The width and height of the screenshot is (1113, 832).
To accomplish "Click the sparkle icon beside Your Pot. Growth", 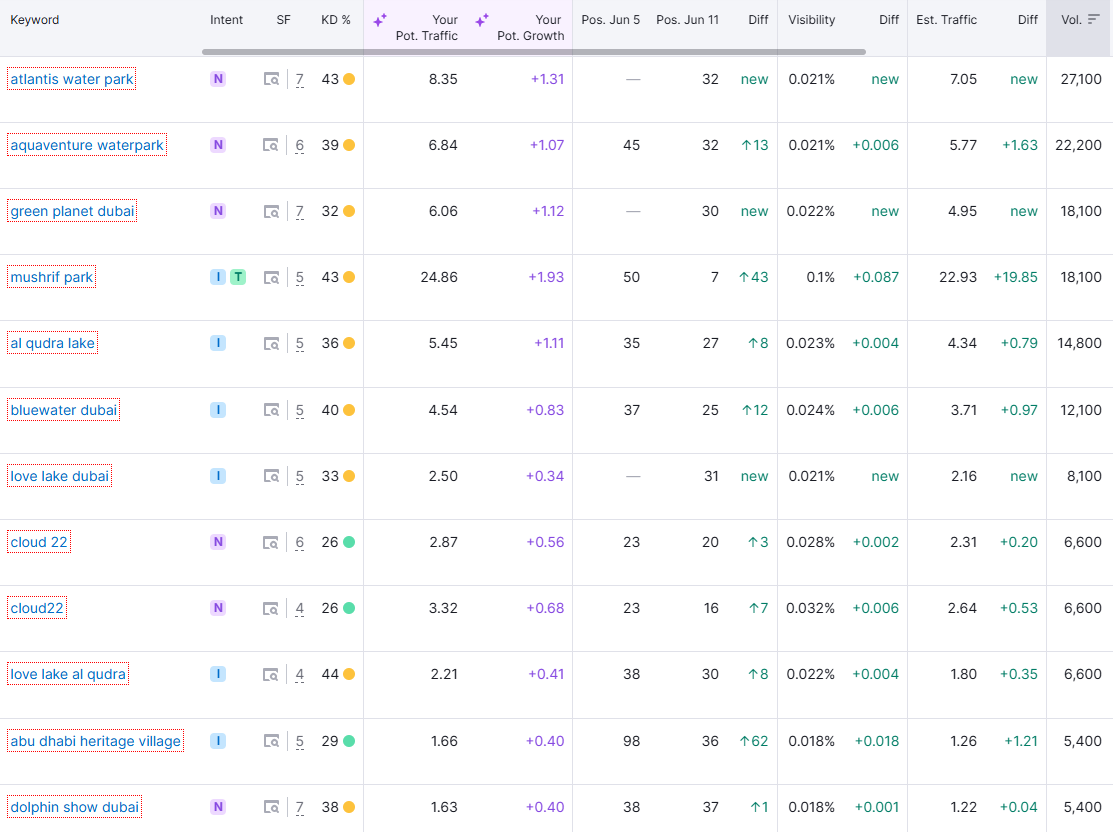I will click(x=482, y=20).
